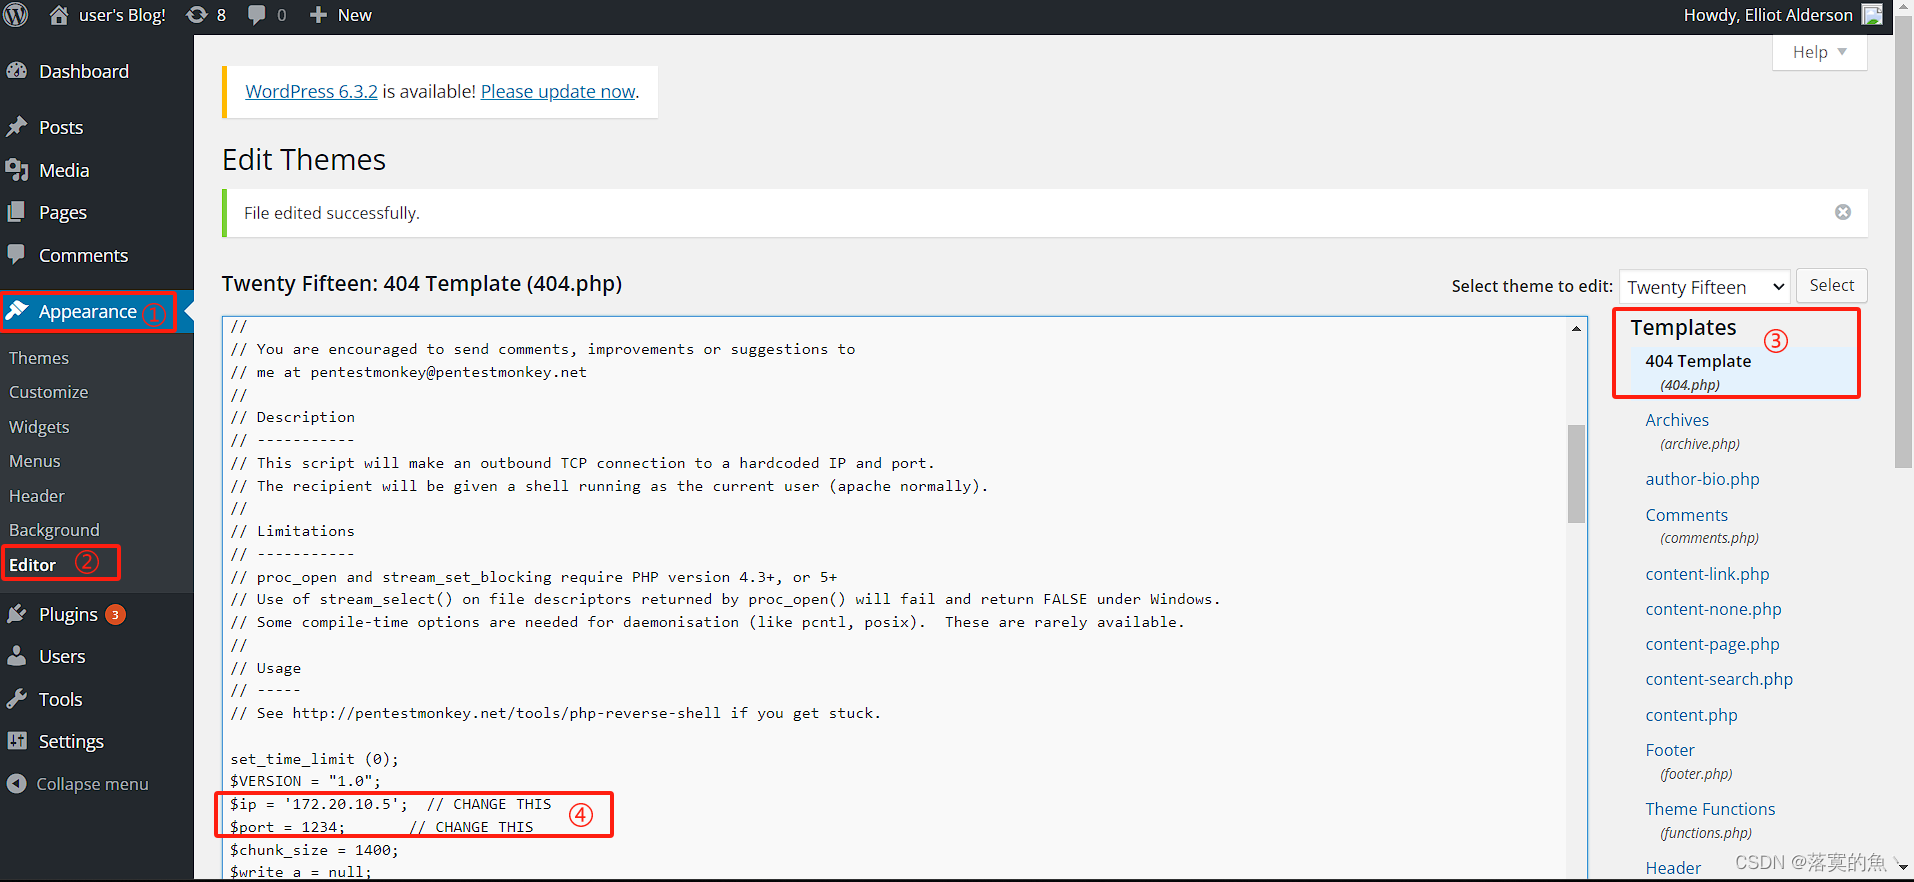This screenshot has height=882, width=1914.
Task: Click the user's Blog! site name
Action: [122, 15]
